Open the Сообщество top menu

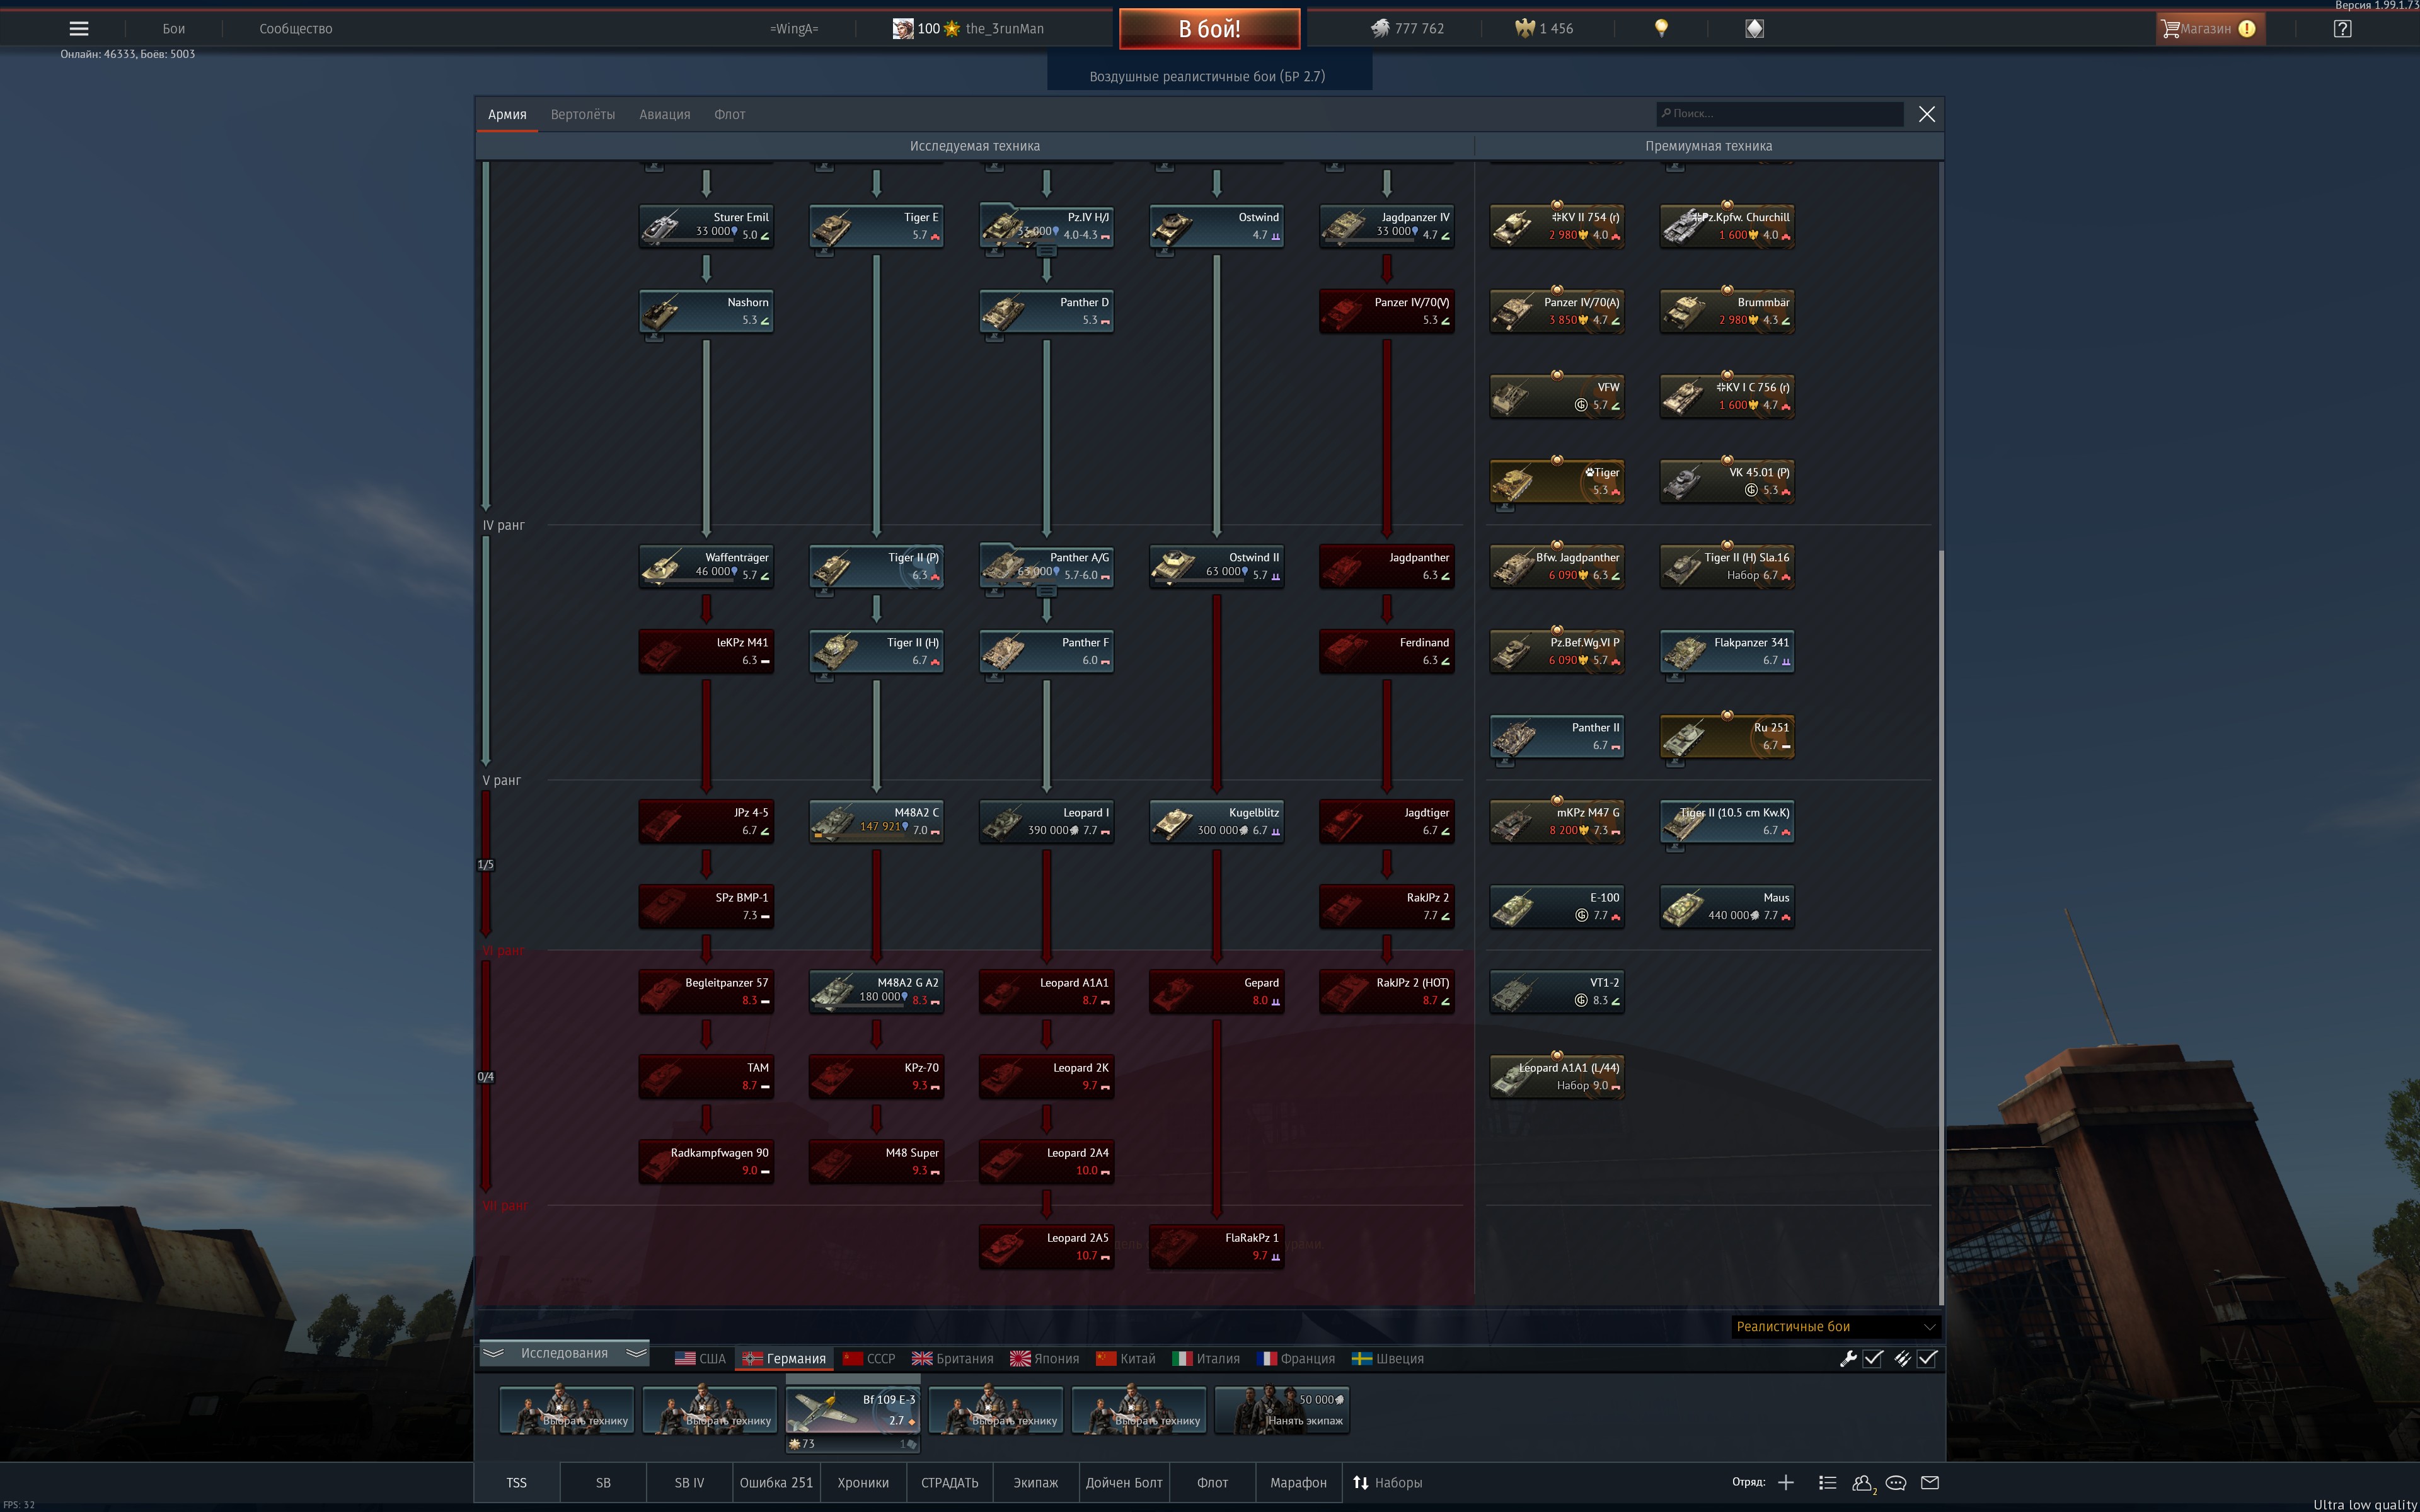point(295,29)
